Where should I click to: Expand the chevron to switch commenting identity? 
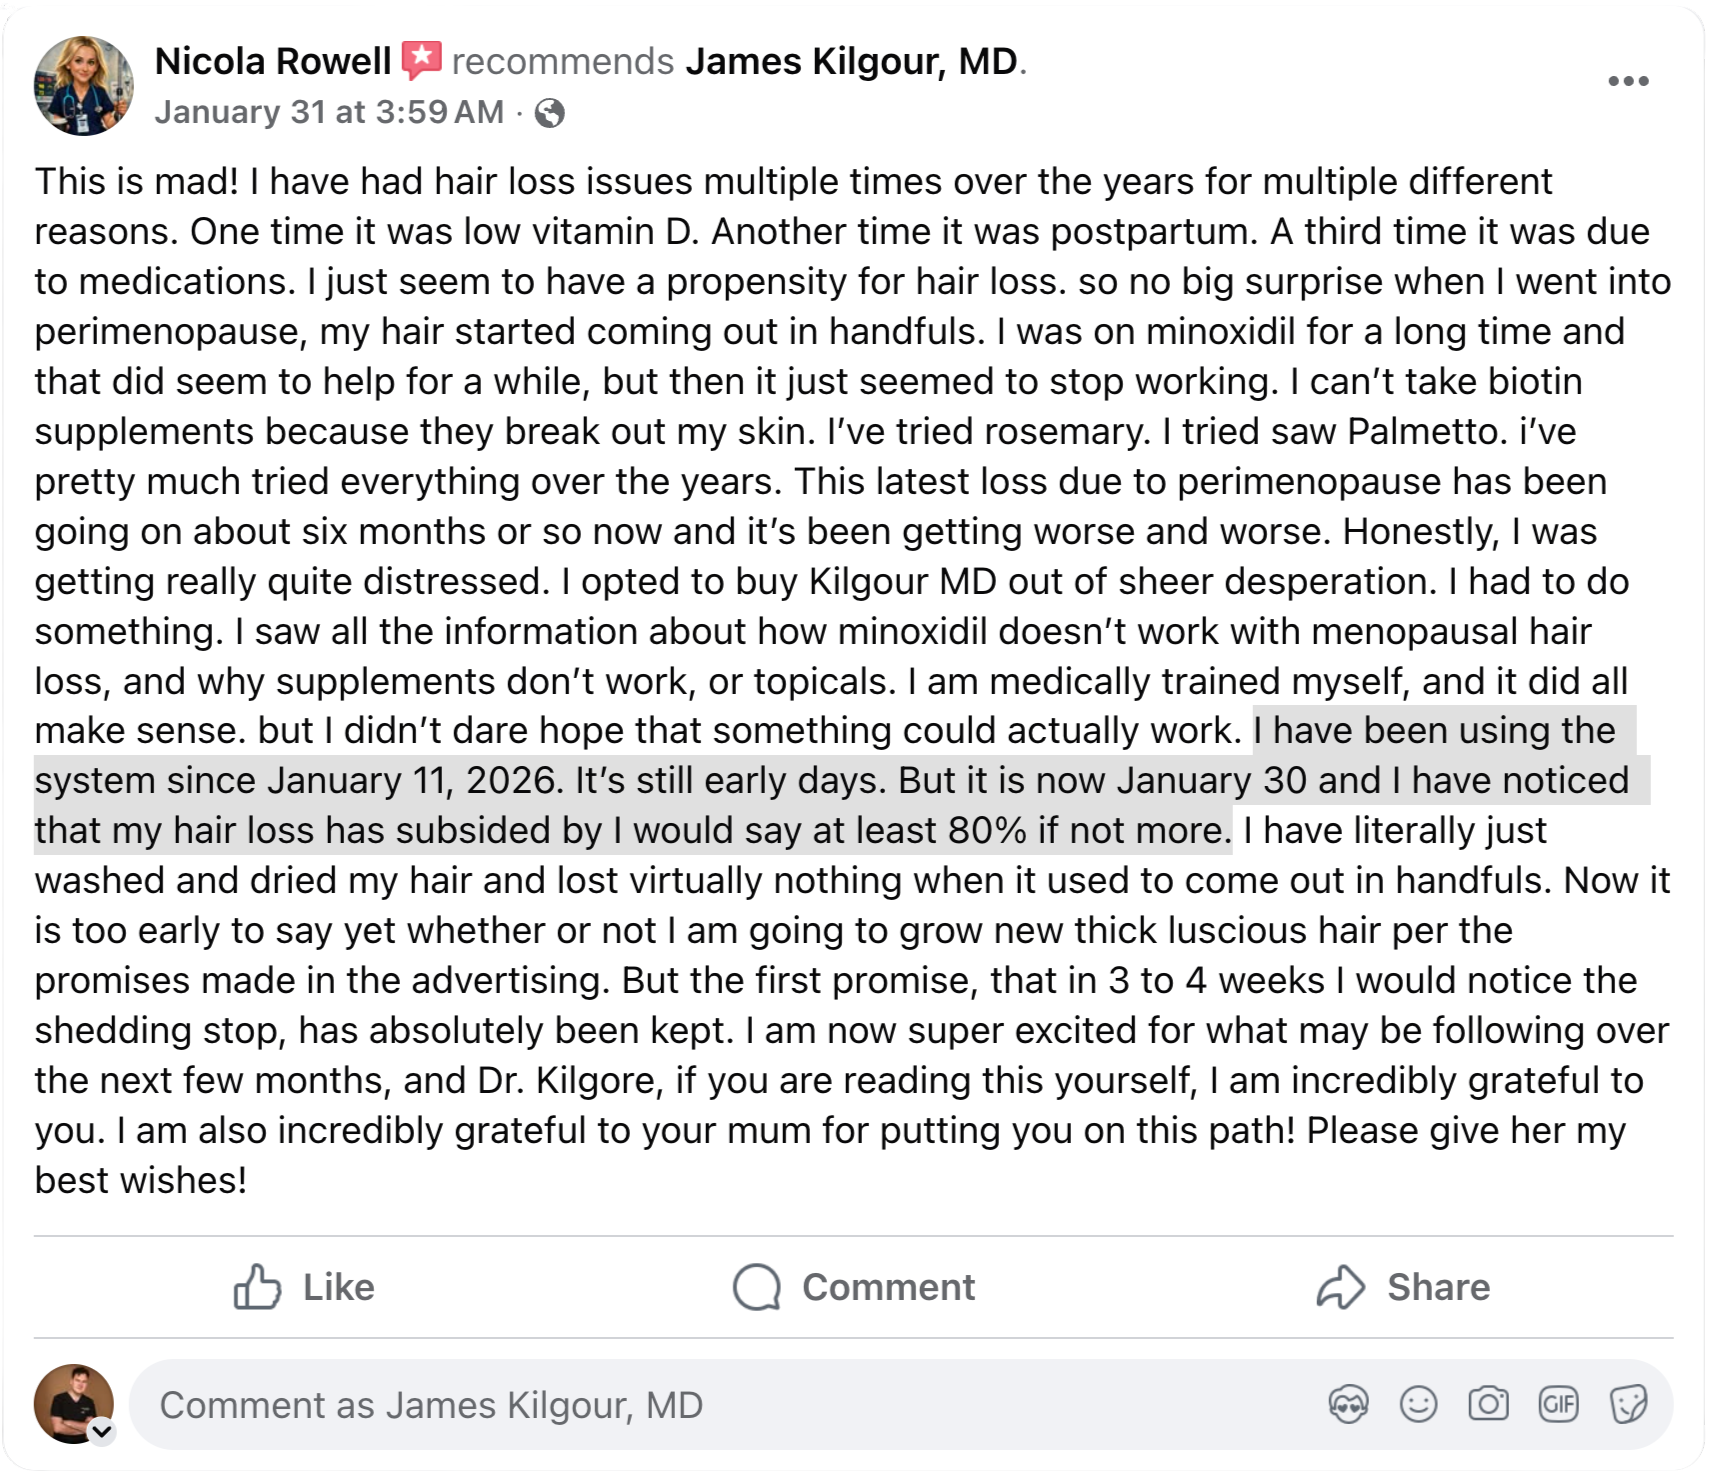(x=104, y=1433)
